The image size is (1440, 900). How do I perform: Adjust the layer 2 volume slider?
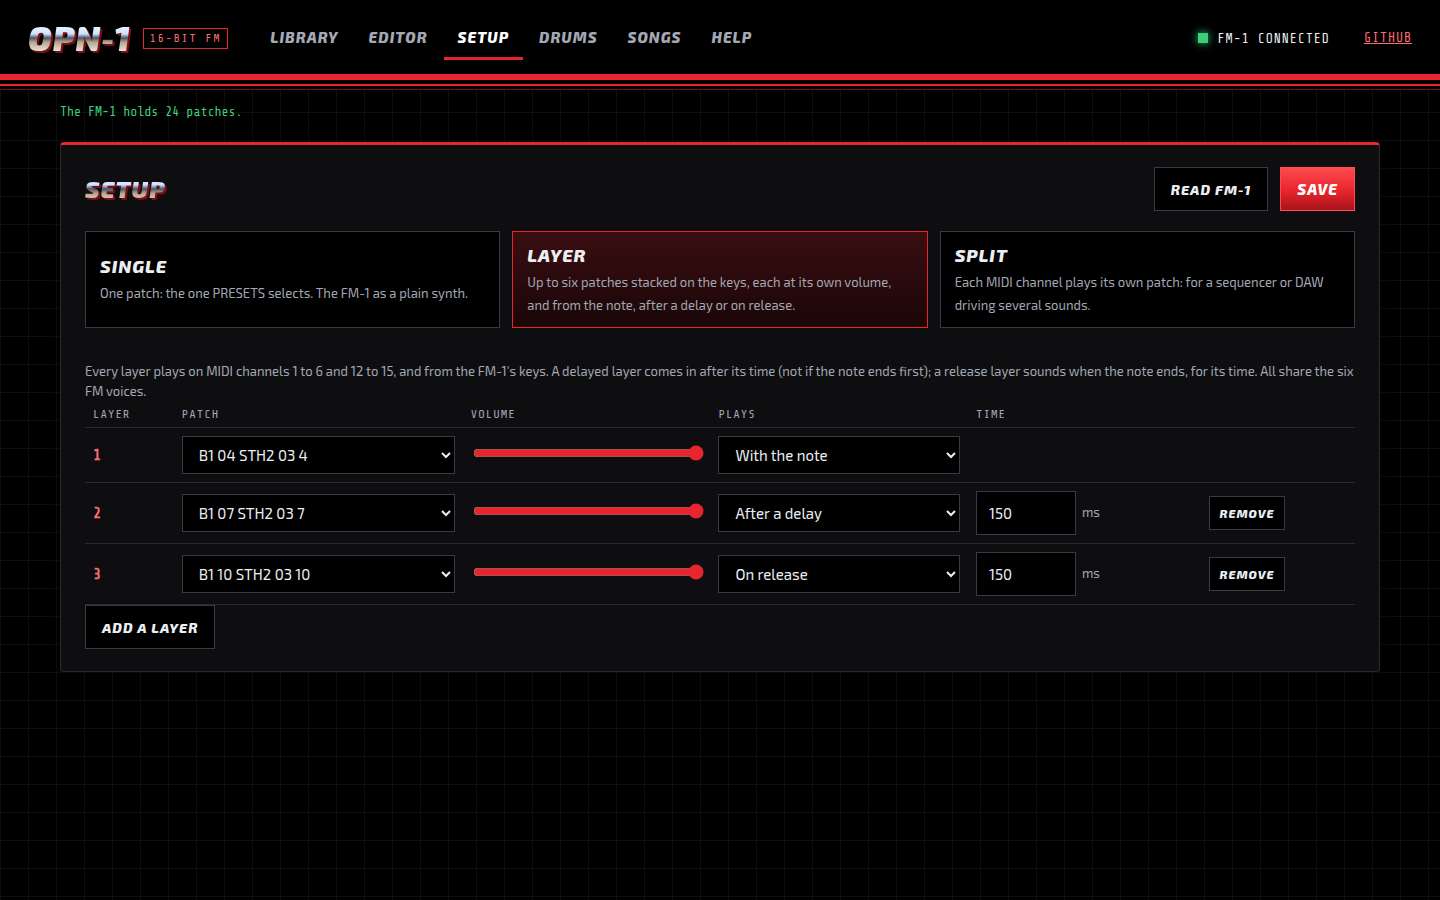(x=588, y=511)
